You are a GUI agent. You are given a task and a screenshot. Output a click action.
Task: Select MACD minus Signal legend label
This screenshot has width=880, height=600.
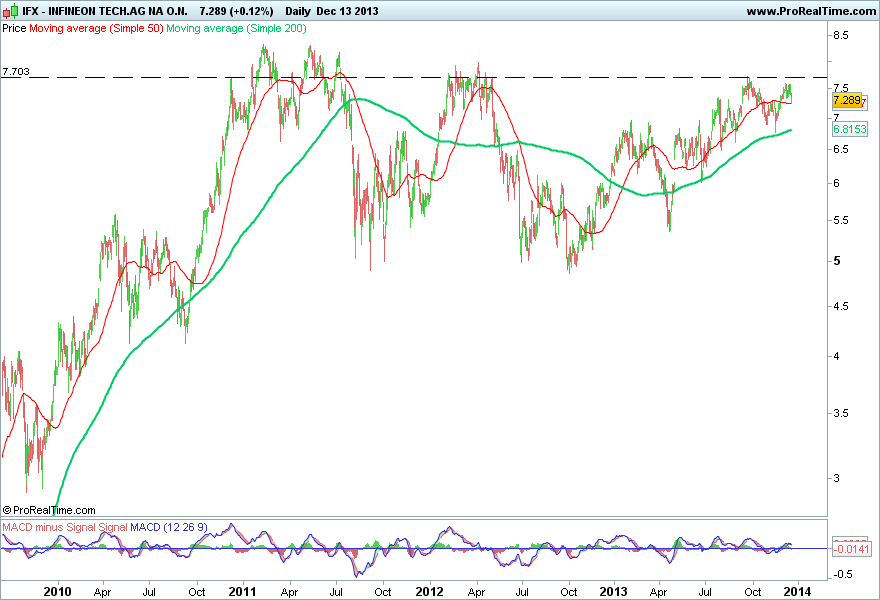click(49, 527)
